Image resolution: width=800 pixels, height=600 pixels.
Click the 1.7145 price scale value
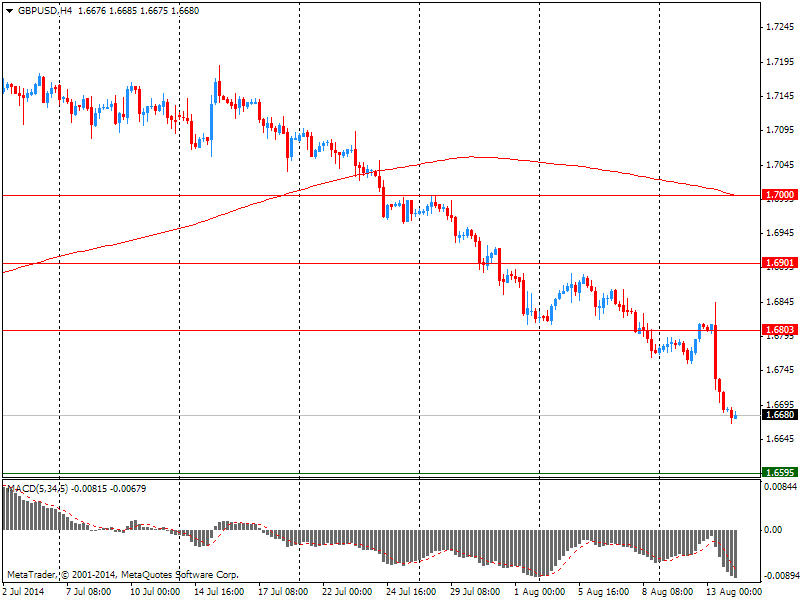coord(781,96)
